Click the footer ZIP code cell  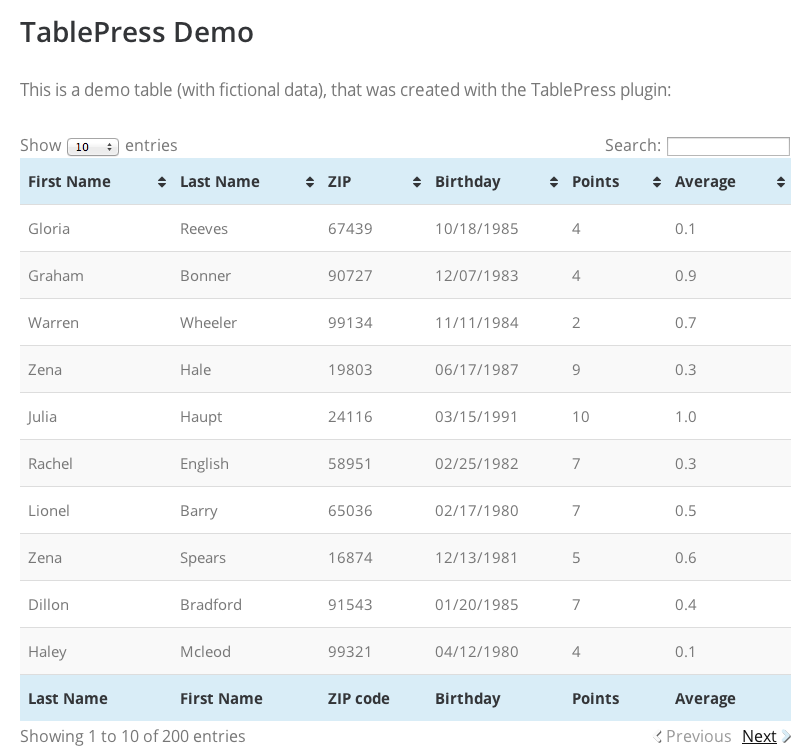pyautogui.click(x=358, y=699)
